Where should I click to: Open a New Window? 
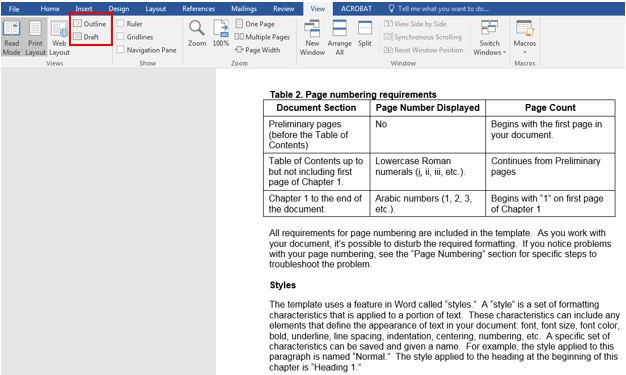312,38
